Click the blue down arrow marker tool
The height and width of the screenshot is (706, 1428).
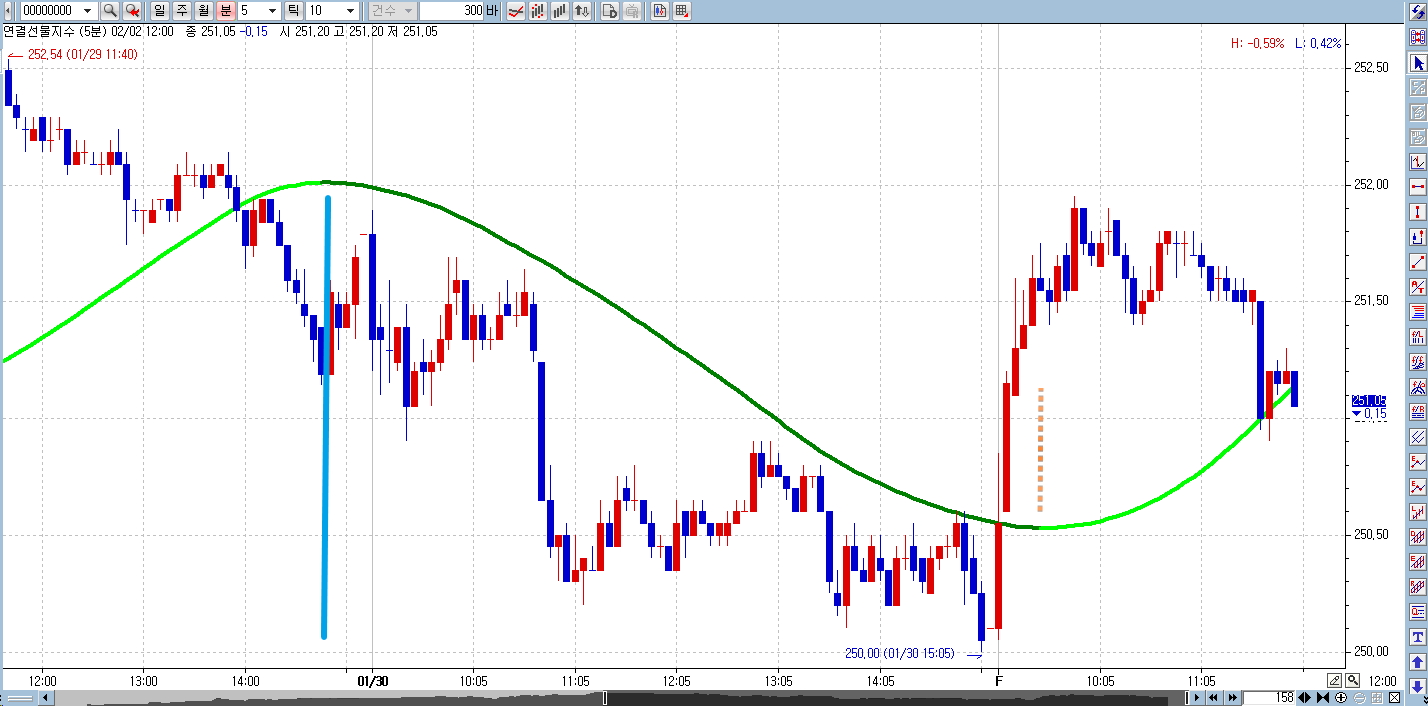tap(1417, 686)
